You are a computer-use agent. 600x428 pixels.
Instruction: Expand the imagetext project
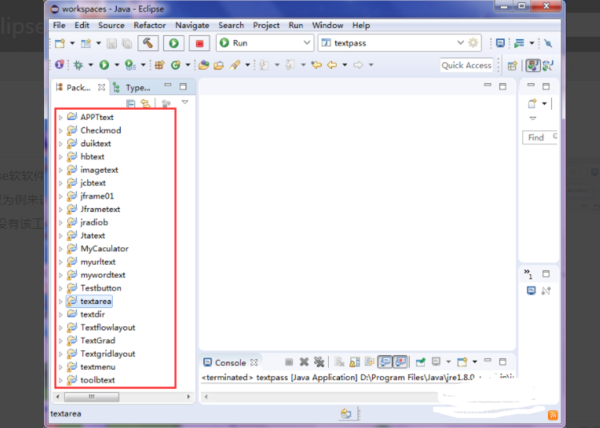click(60, 170)
